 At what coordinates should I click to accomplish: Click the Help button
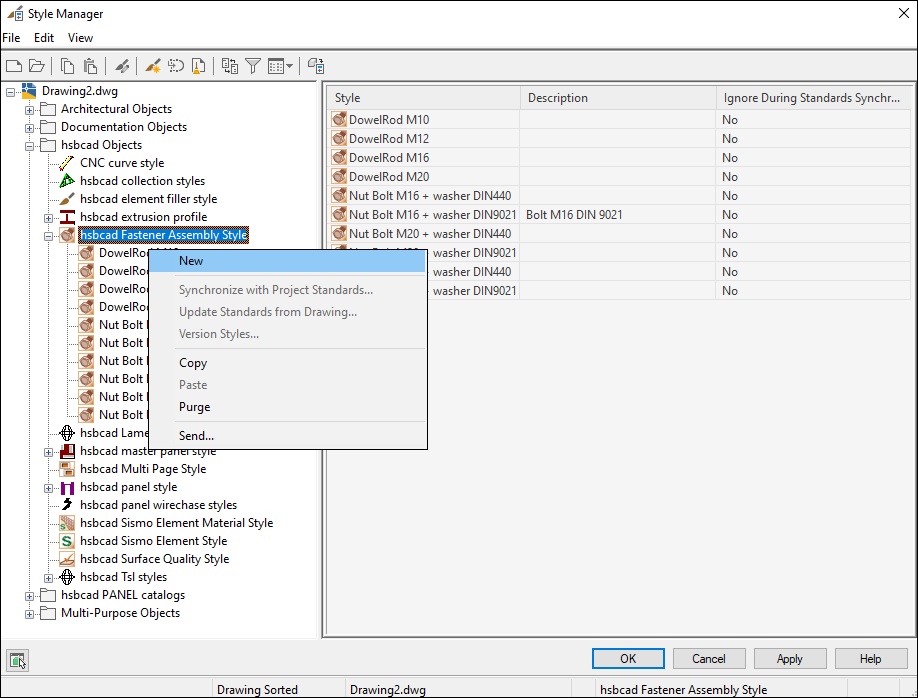(871, 659)
